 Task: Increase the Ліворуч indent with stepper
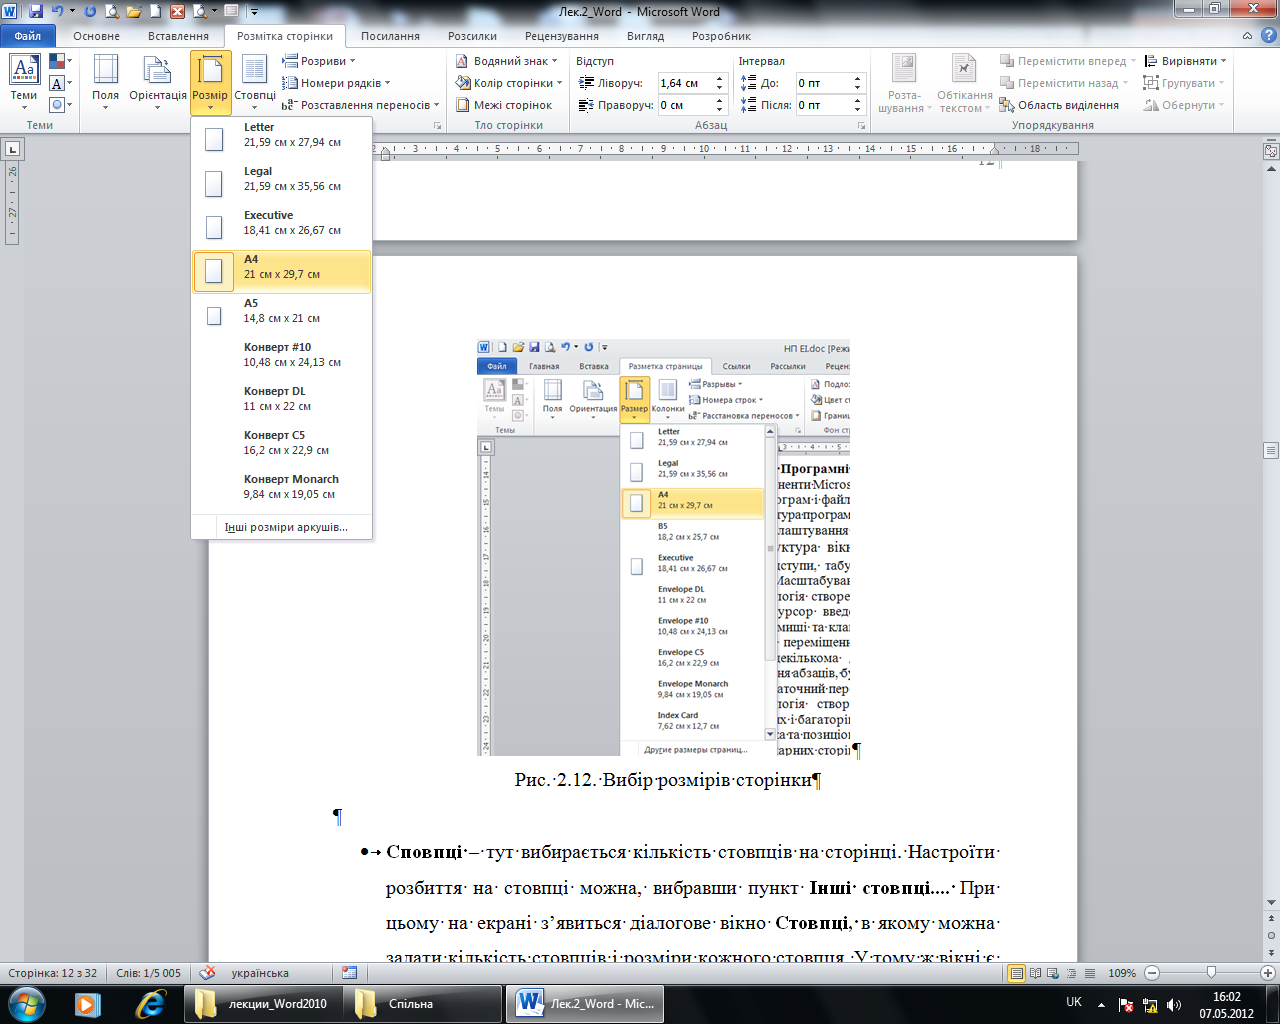pyautogui.click(x=719, y=78)
